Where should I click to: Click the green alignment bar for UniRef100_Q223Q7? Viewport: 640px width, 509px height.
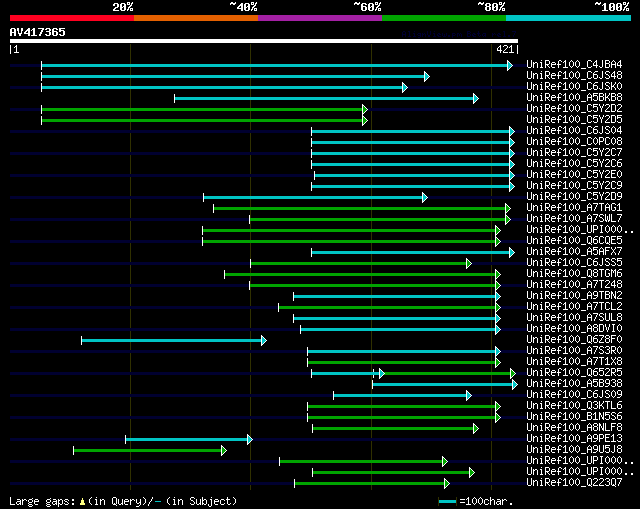372,484
